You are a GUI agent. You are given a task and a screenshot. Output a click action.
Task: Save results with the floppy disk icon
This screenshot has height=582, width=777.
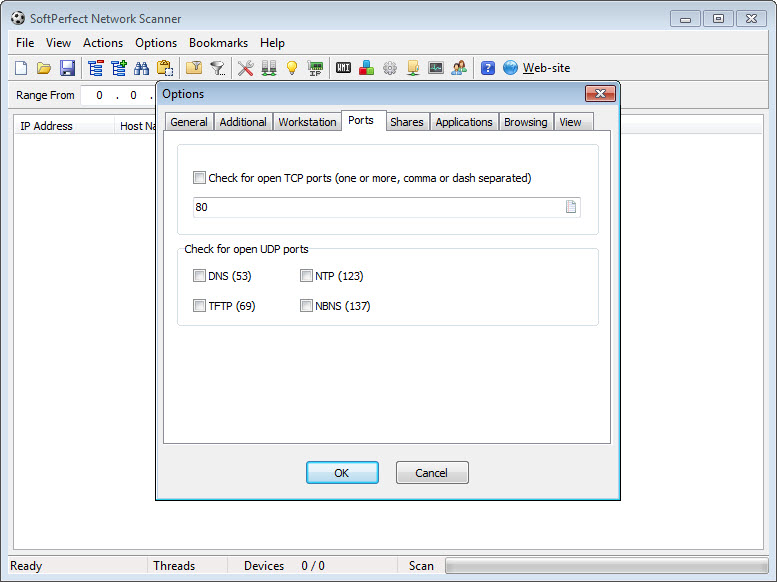tap(67, 68)
